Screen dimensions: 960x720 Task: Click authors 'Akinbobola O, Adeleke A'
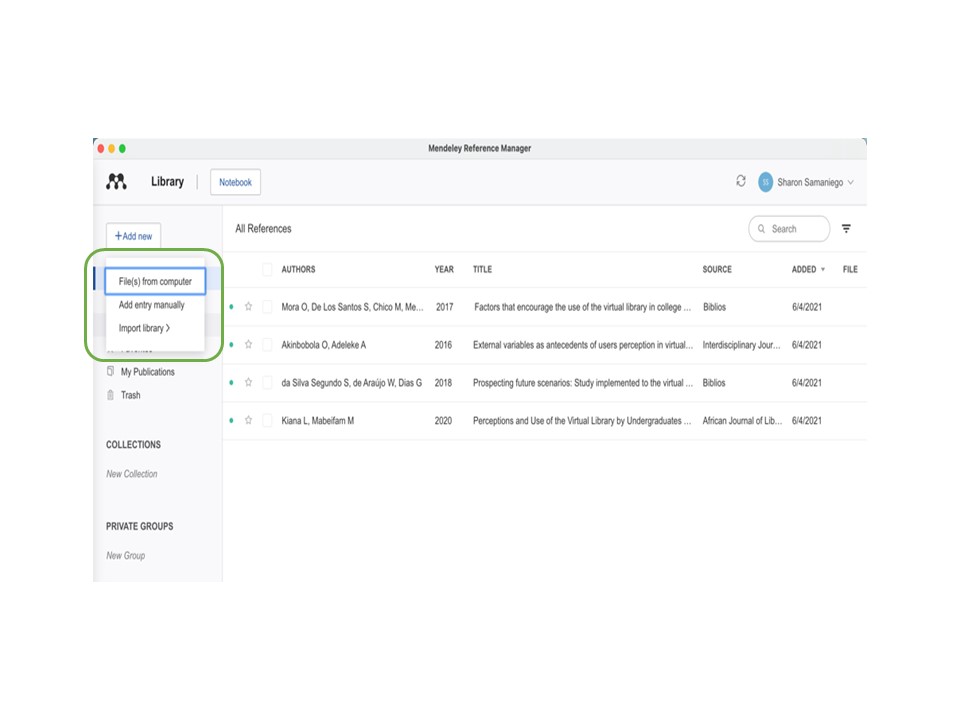[323, 345]
